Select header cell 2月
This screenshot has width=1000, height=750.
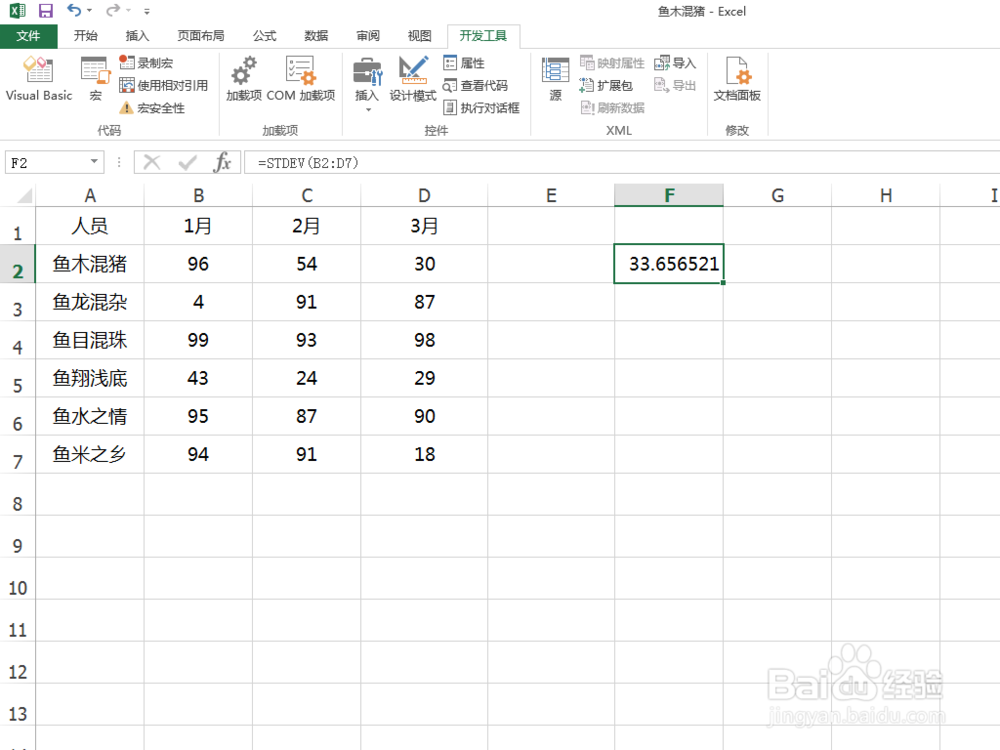307,226
